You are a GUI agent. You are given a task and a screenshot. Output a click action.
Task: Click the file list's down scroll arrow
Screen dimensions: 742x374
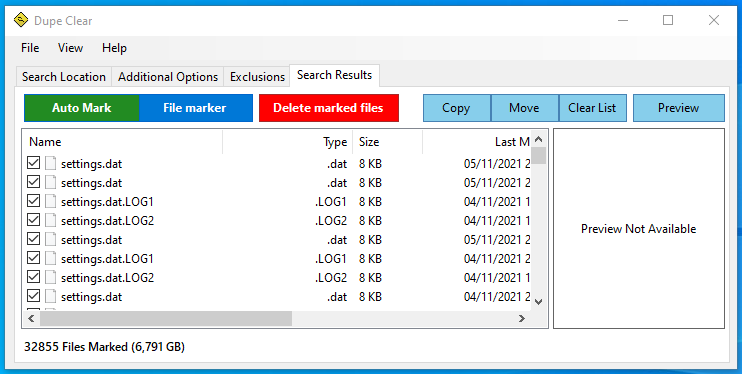[x=539, y=302]
